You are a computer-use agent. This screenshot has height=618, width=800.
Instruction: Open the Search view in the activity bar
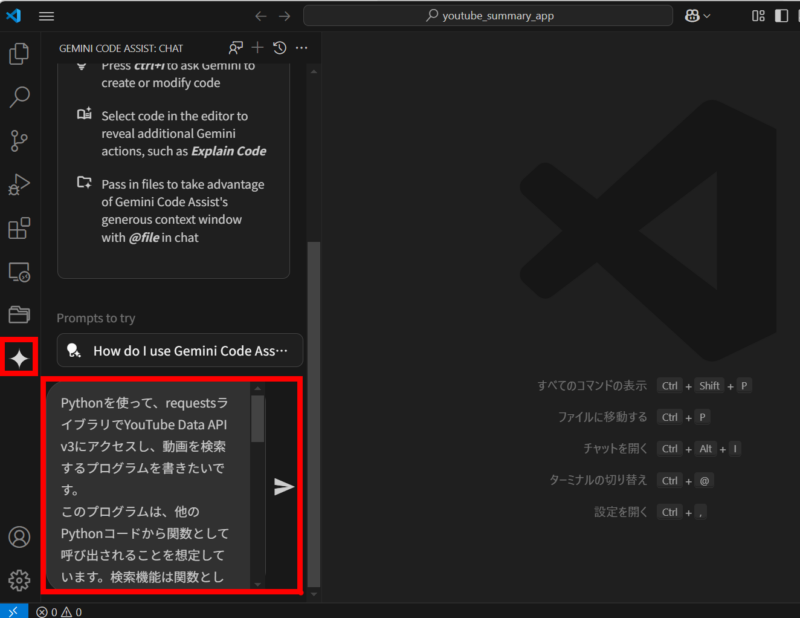pos(19,97)
